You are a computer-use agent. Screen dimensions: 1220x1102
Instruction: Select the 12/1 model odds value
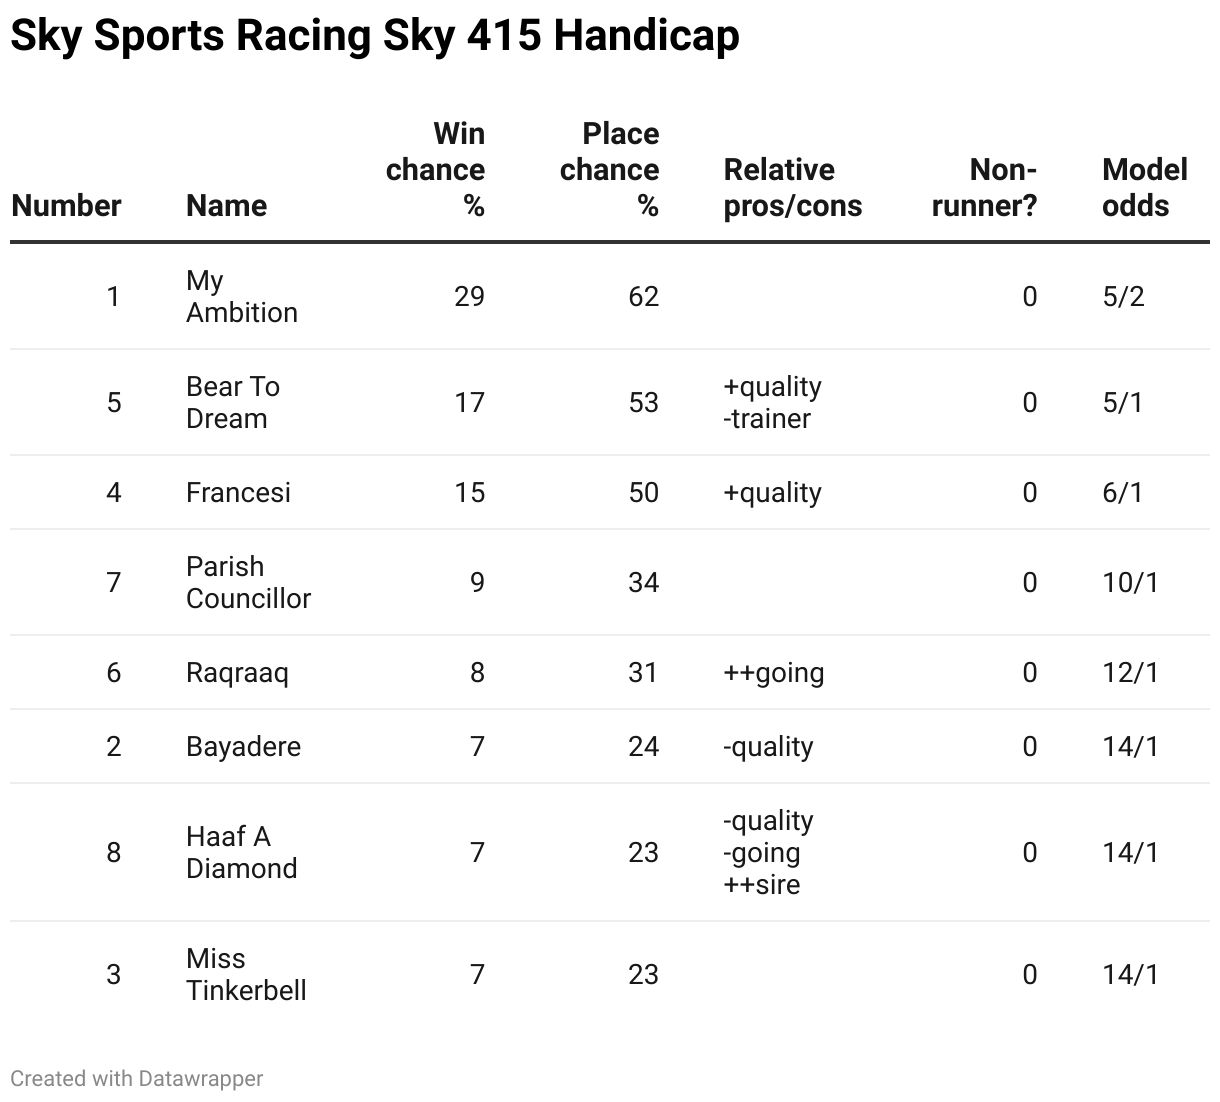[x=1130, y=672]
